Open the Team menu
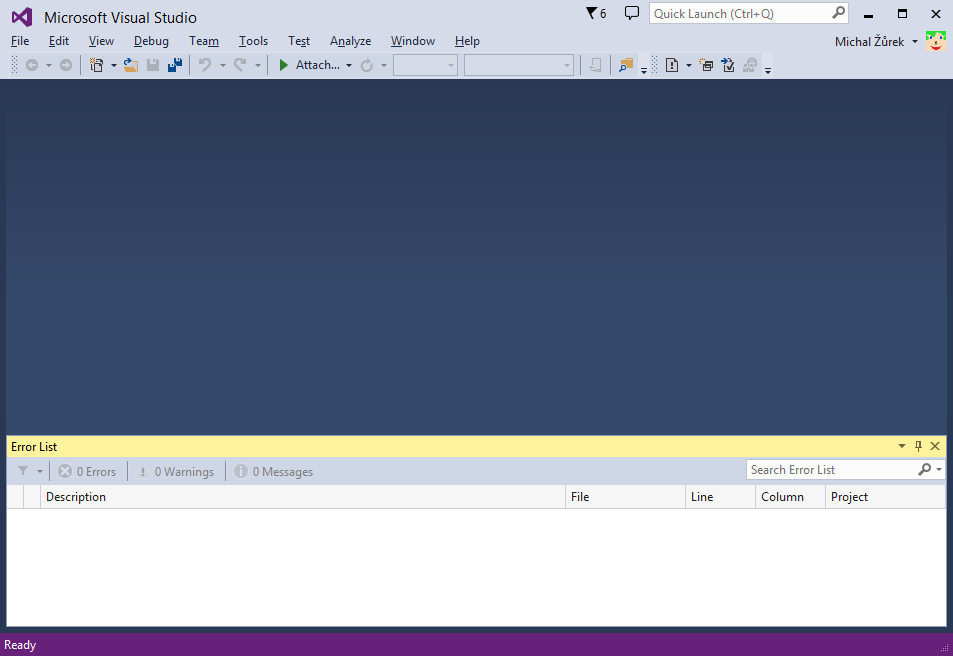 (x=204, y=41)
